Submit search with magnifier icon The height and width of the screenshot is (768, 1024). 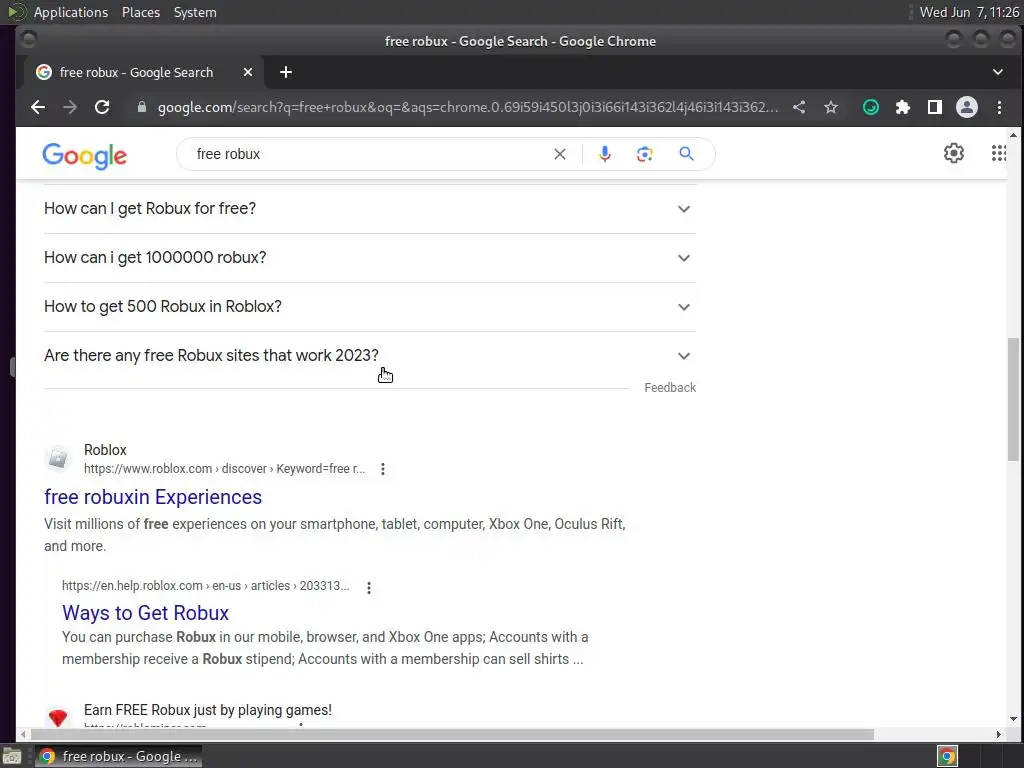click(686, 154)
